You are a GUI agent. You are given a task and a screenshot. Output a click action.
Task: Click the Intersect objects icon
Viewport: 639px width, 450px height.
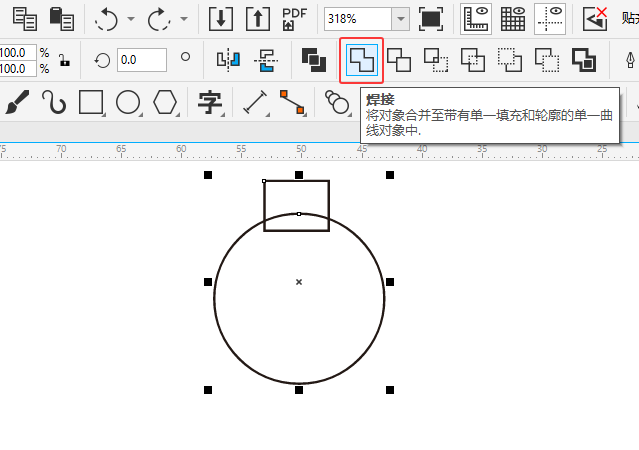point(436,60)
